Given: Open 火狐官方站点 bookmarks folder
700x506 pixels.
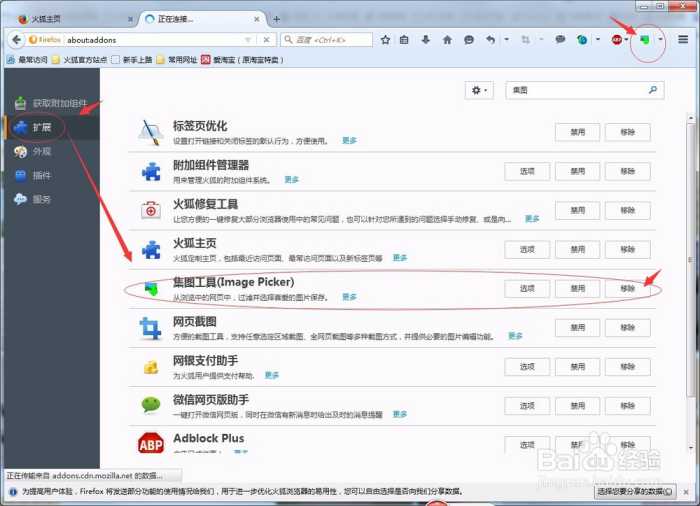Looking at the screenshot, I should [79, 60].
